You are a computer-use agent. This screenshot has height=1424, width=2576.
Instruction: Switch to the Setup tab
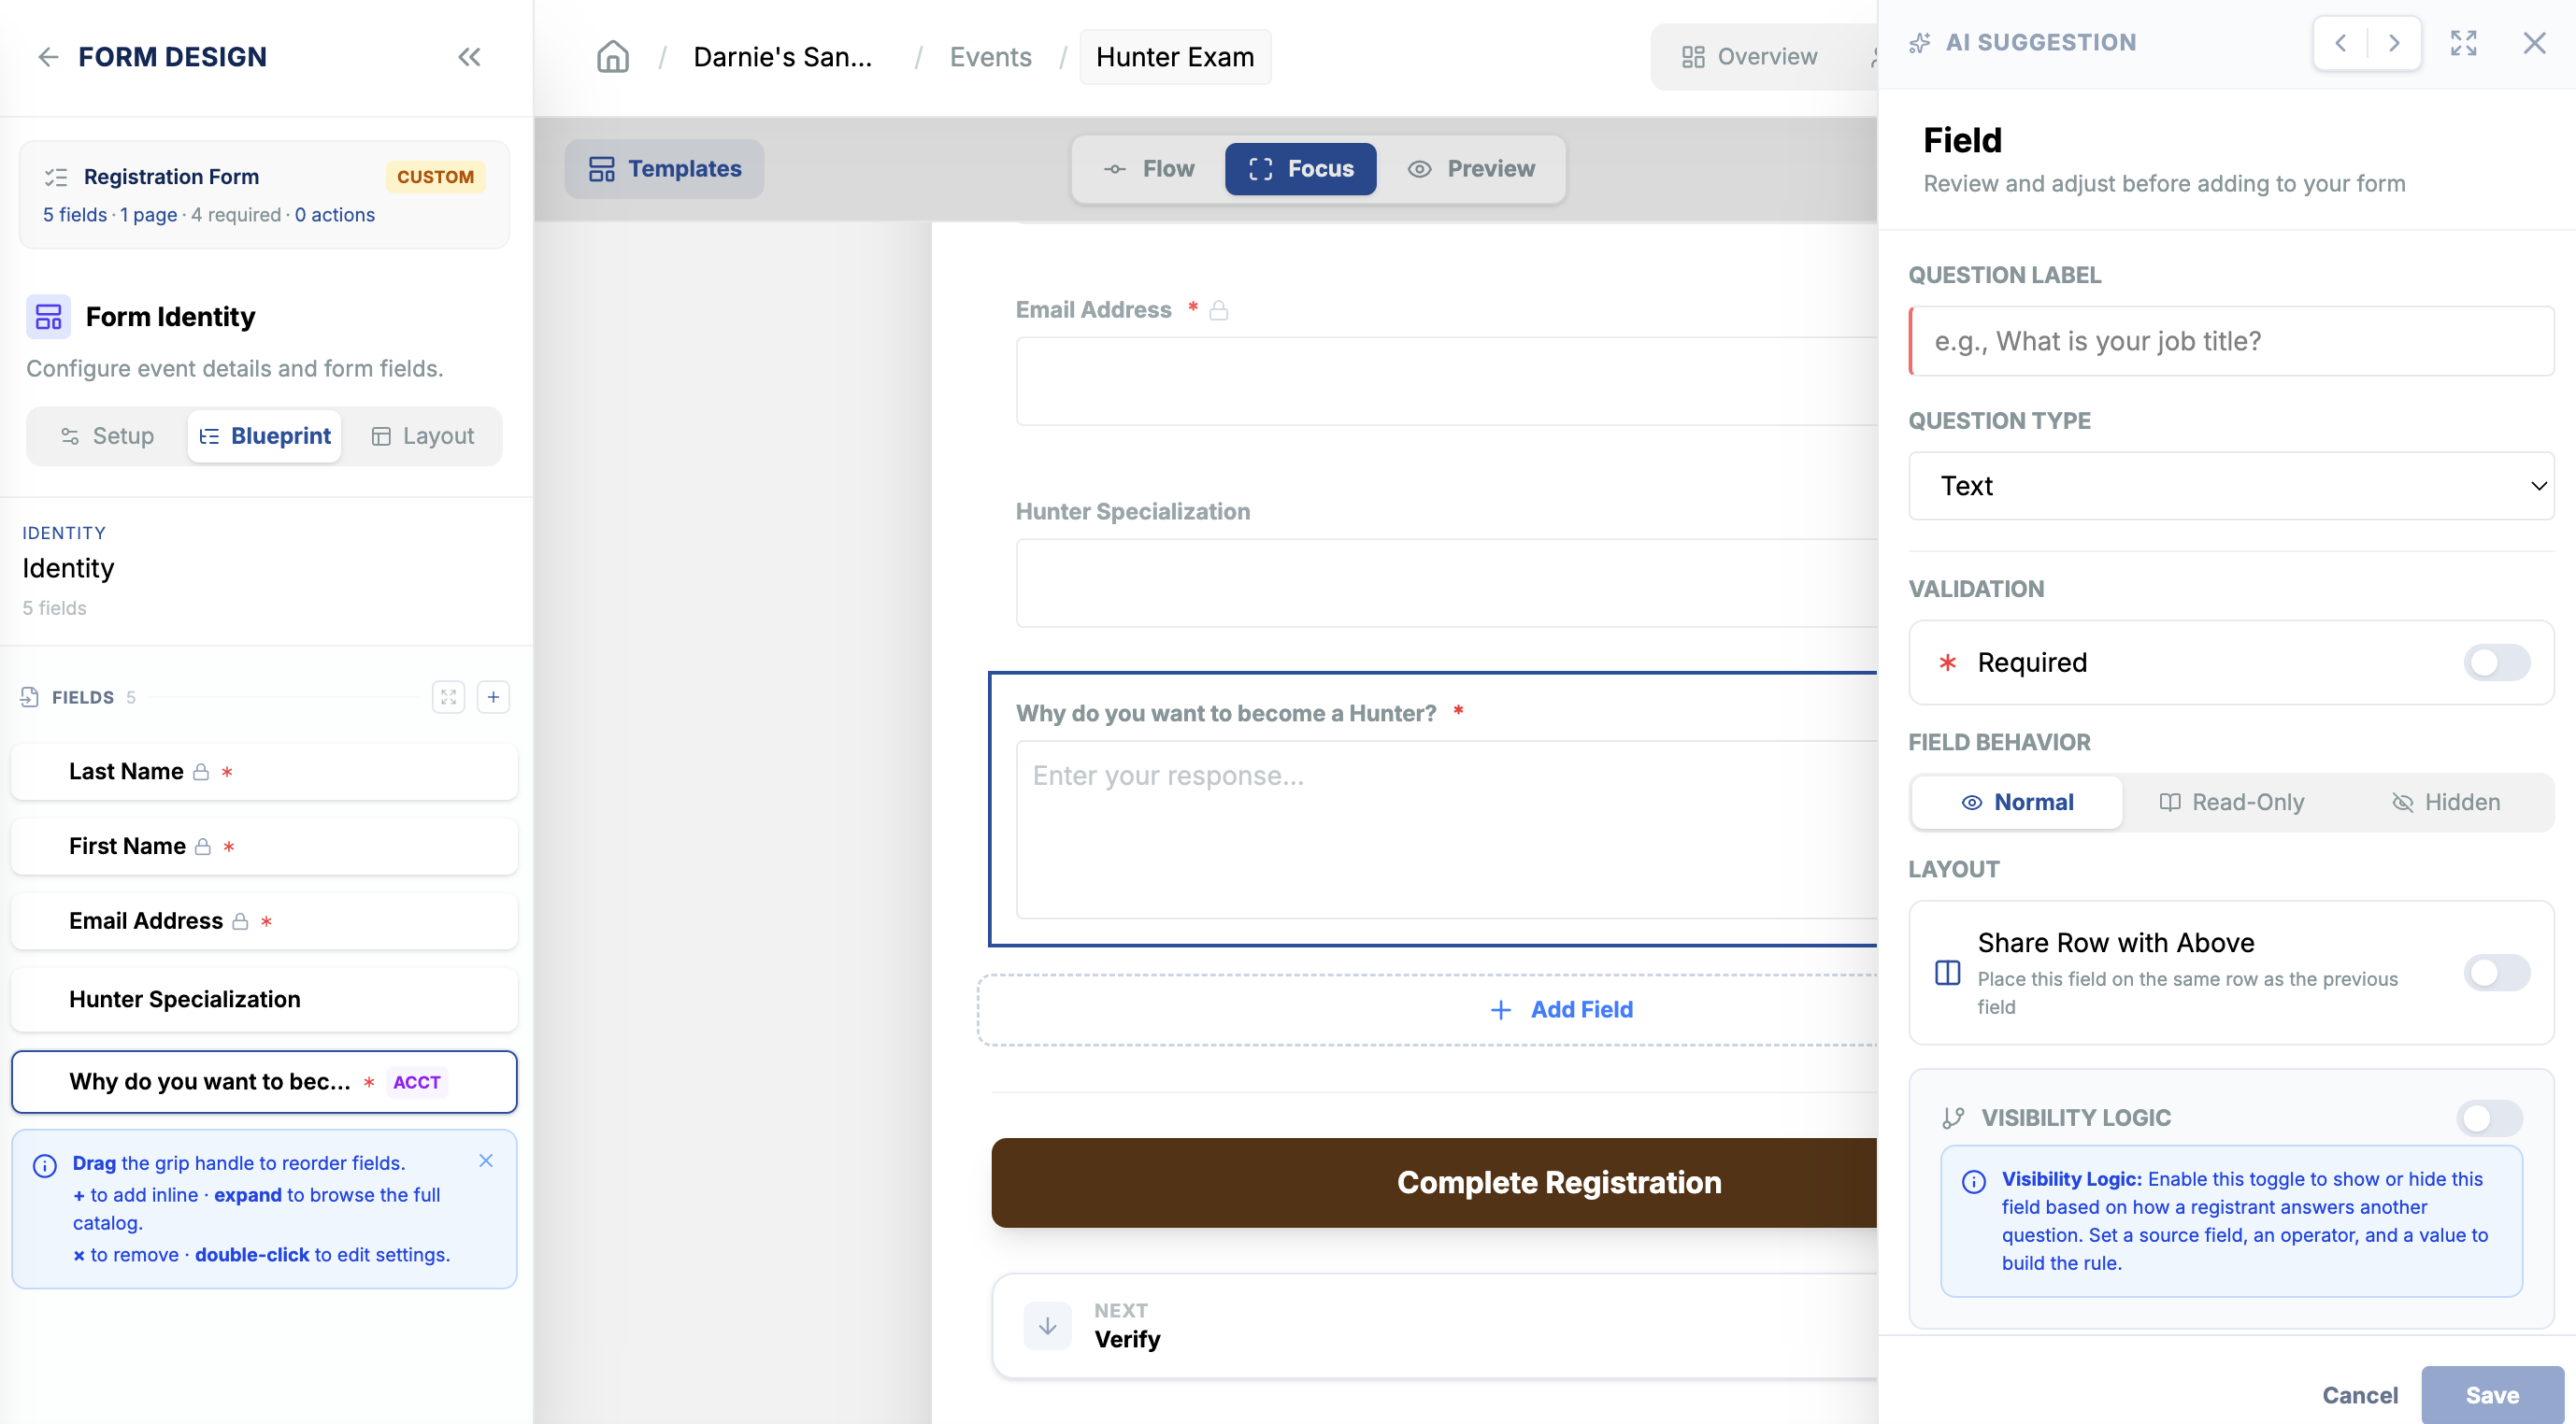(x=108, y=436)
